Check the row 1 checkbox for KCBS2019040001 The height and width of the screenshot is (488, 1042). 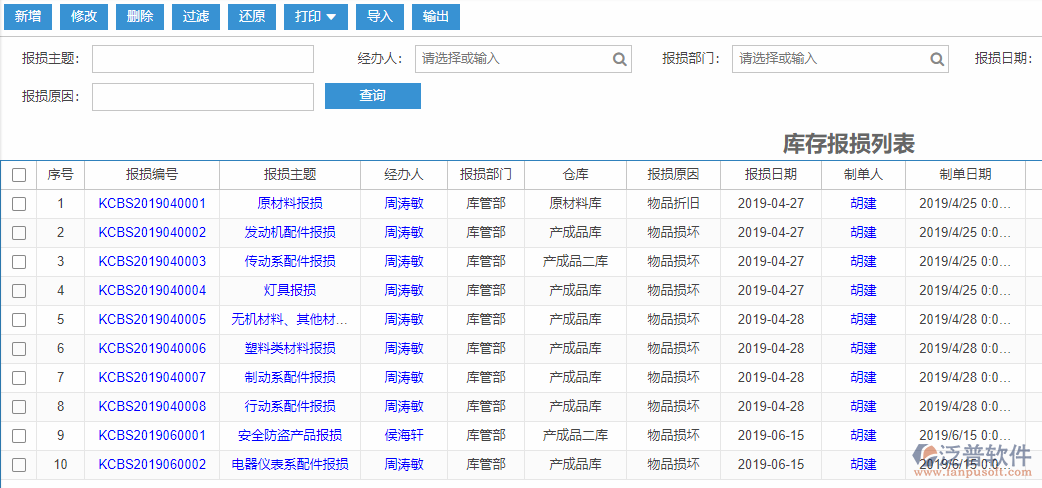coord(19,204)
